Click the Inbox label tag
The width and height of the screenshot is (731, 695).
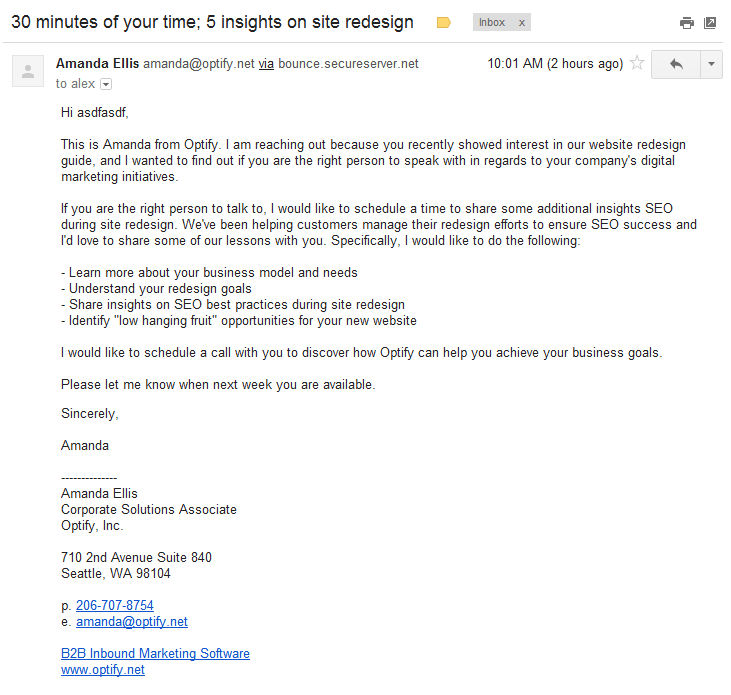[492, 23]
